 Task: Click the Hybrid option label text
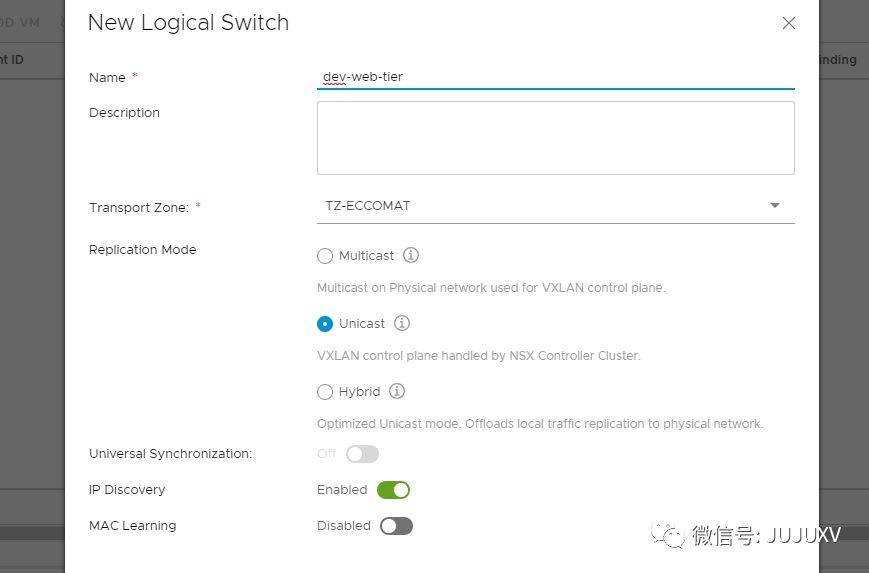pyautogui.click(x=359, y=392)
